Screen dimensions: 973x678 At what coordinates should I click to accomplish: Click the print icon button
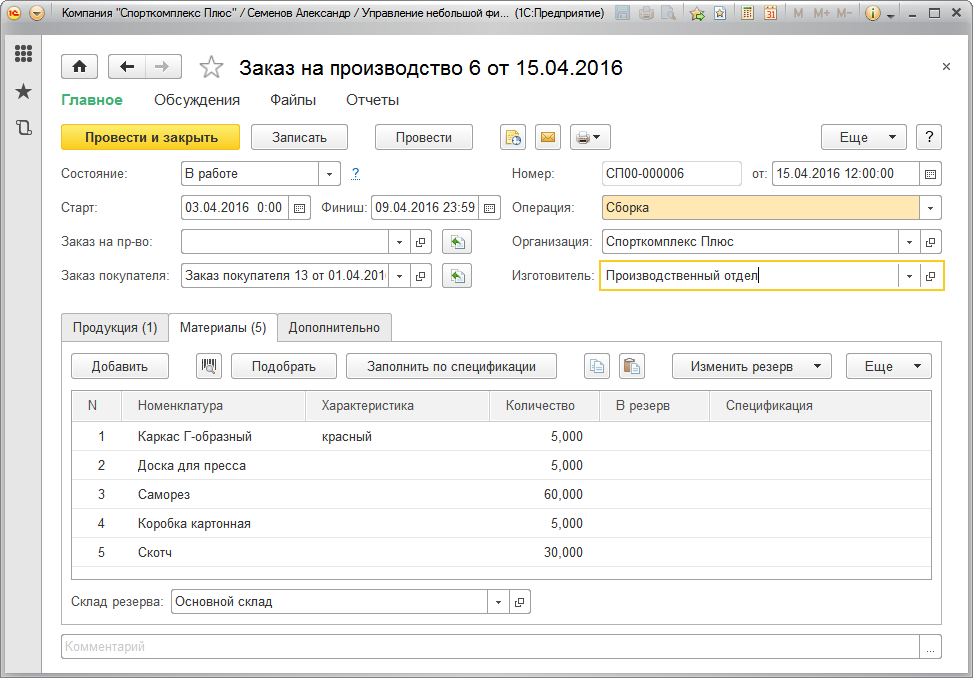589,138
